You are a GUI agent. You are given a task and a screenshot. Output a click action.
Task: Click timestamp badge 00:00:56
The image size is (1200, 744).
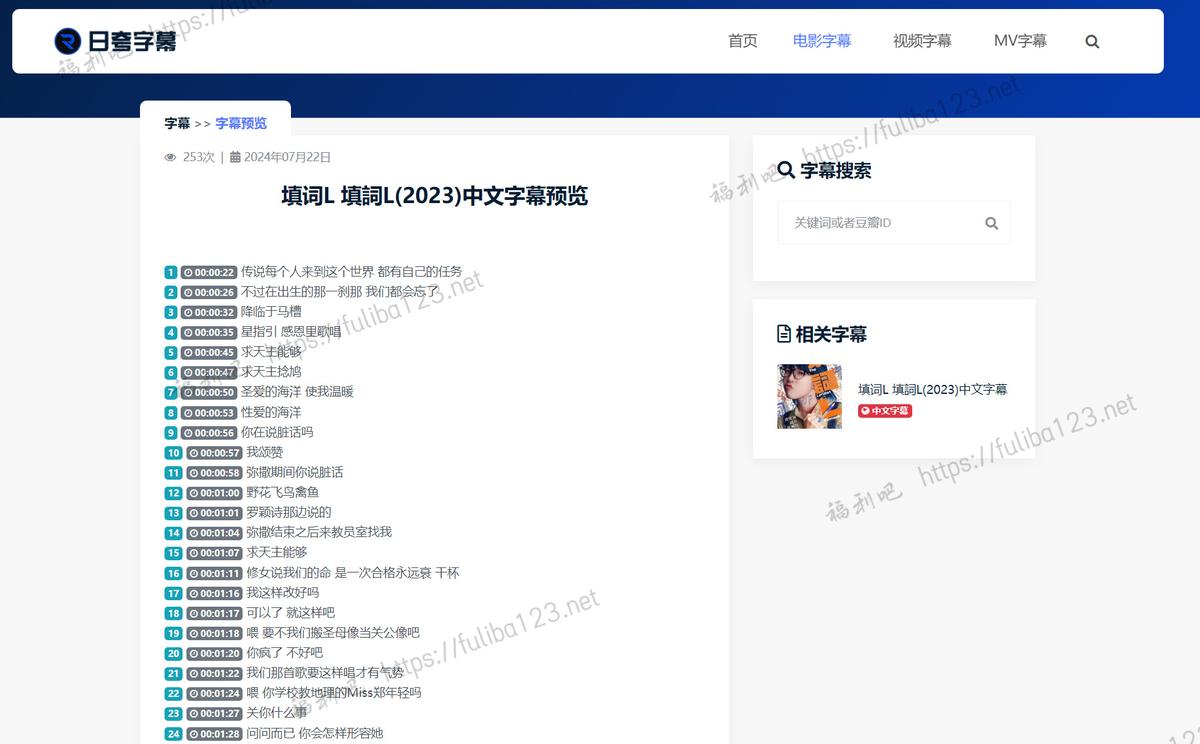tap(209, 433)
